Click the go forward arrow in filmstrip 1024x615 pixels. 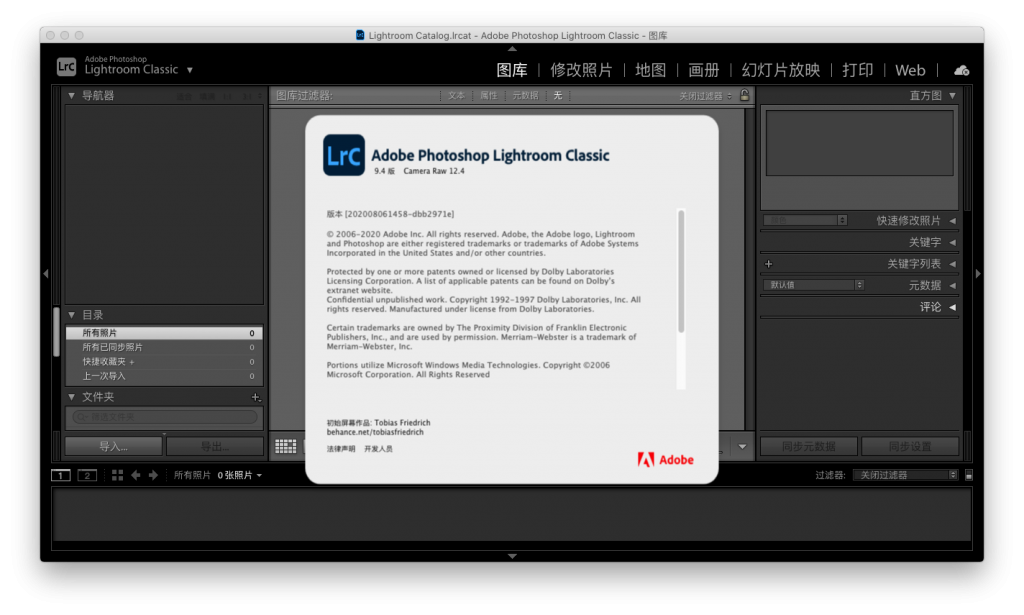point(153,475)
